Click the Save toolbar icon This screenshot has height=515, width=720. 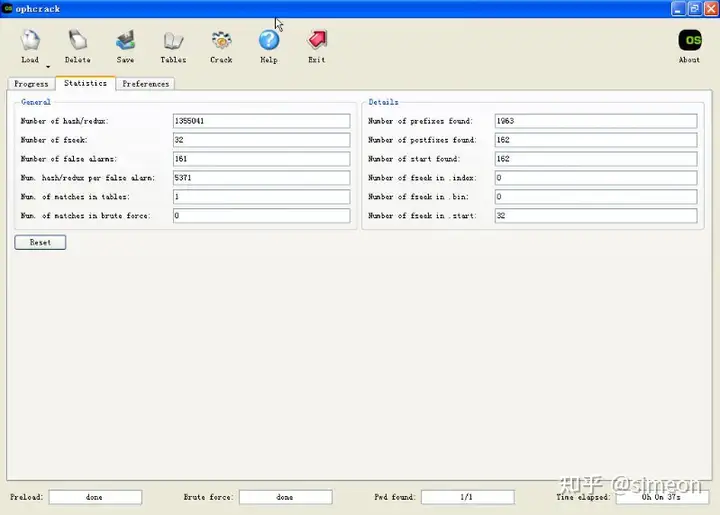point(125,40)
